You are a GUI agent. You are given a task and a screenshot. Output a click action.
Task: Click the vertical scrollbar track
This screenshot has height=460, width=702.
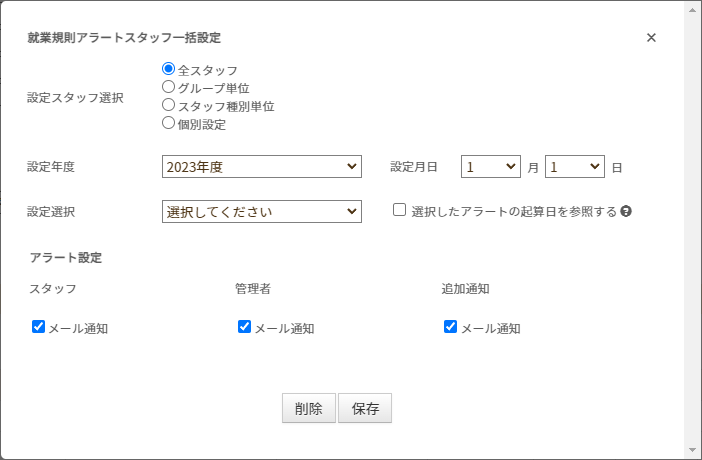click(x=693, y=230)
